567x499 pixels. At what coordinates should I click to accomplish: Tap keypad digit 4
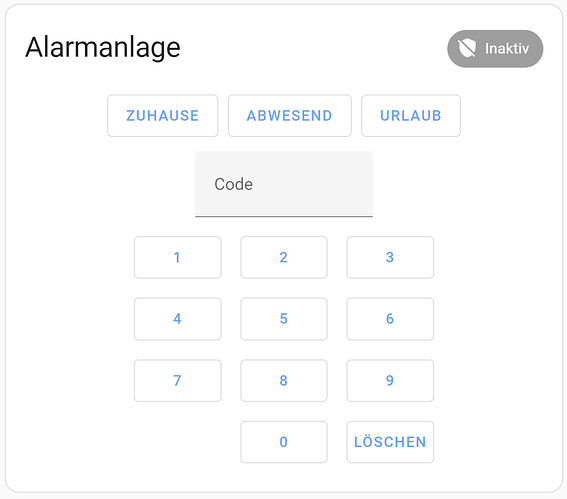178,319
